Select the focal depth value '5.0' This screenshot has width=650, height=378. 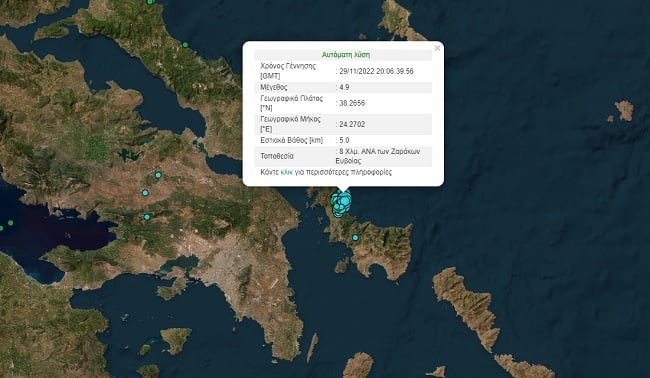click(344, 140)
